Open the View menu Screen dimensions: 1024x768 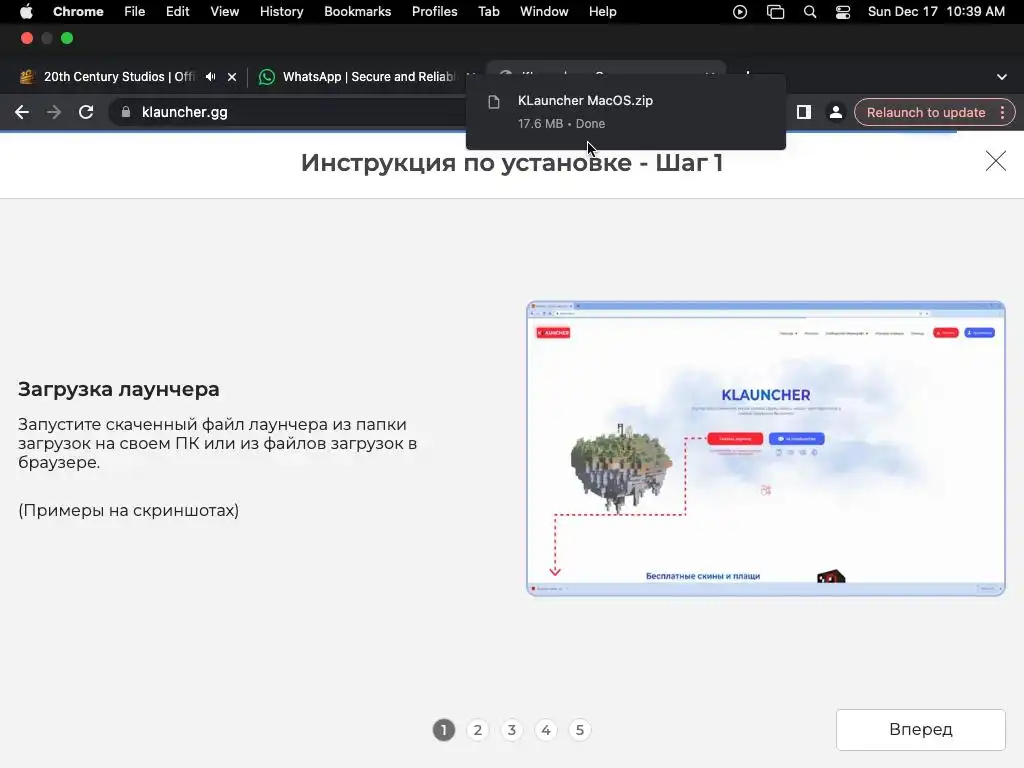(x=225, y=12)
